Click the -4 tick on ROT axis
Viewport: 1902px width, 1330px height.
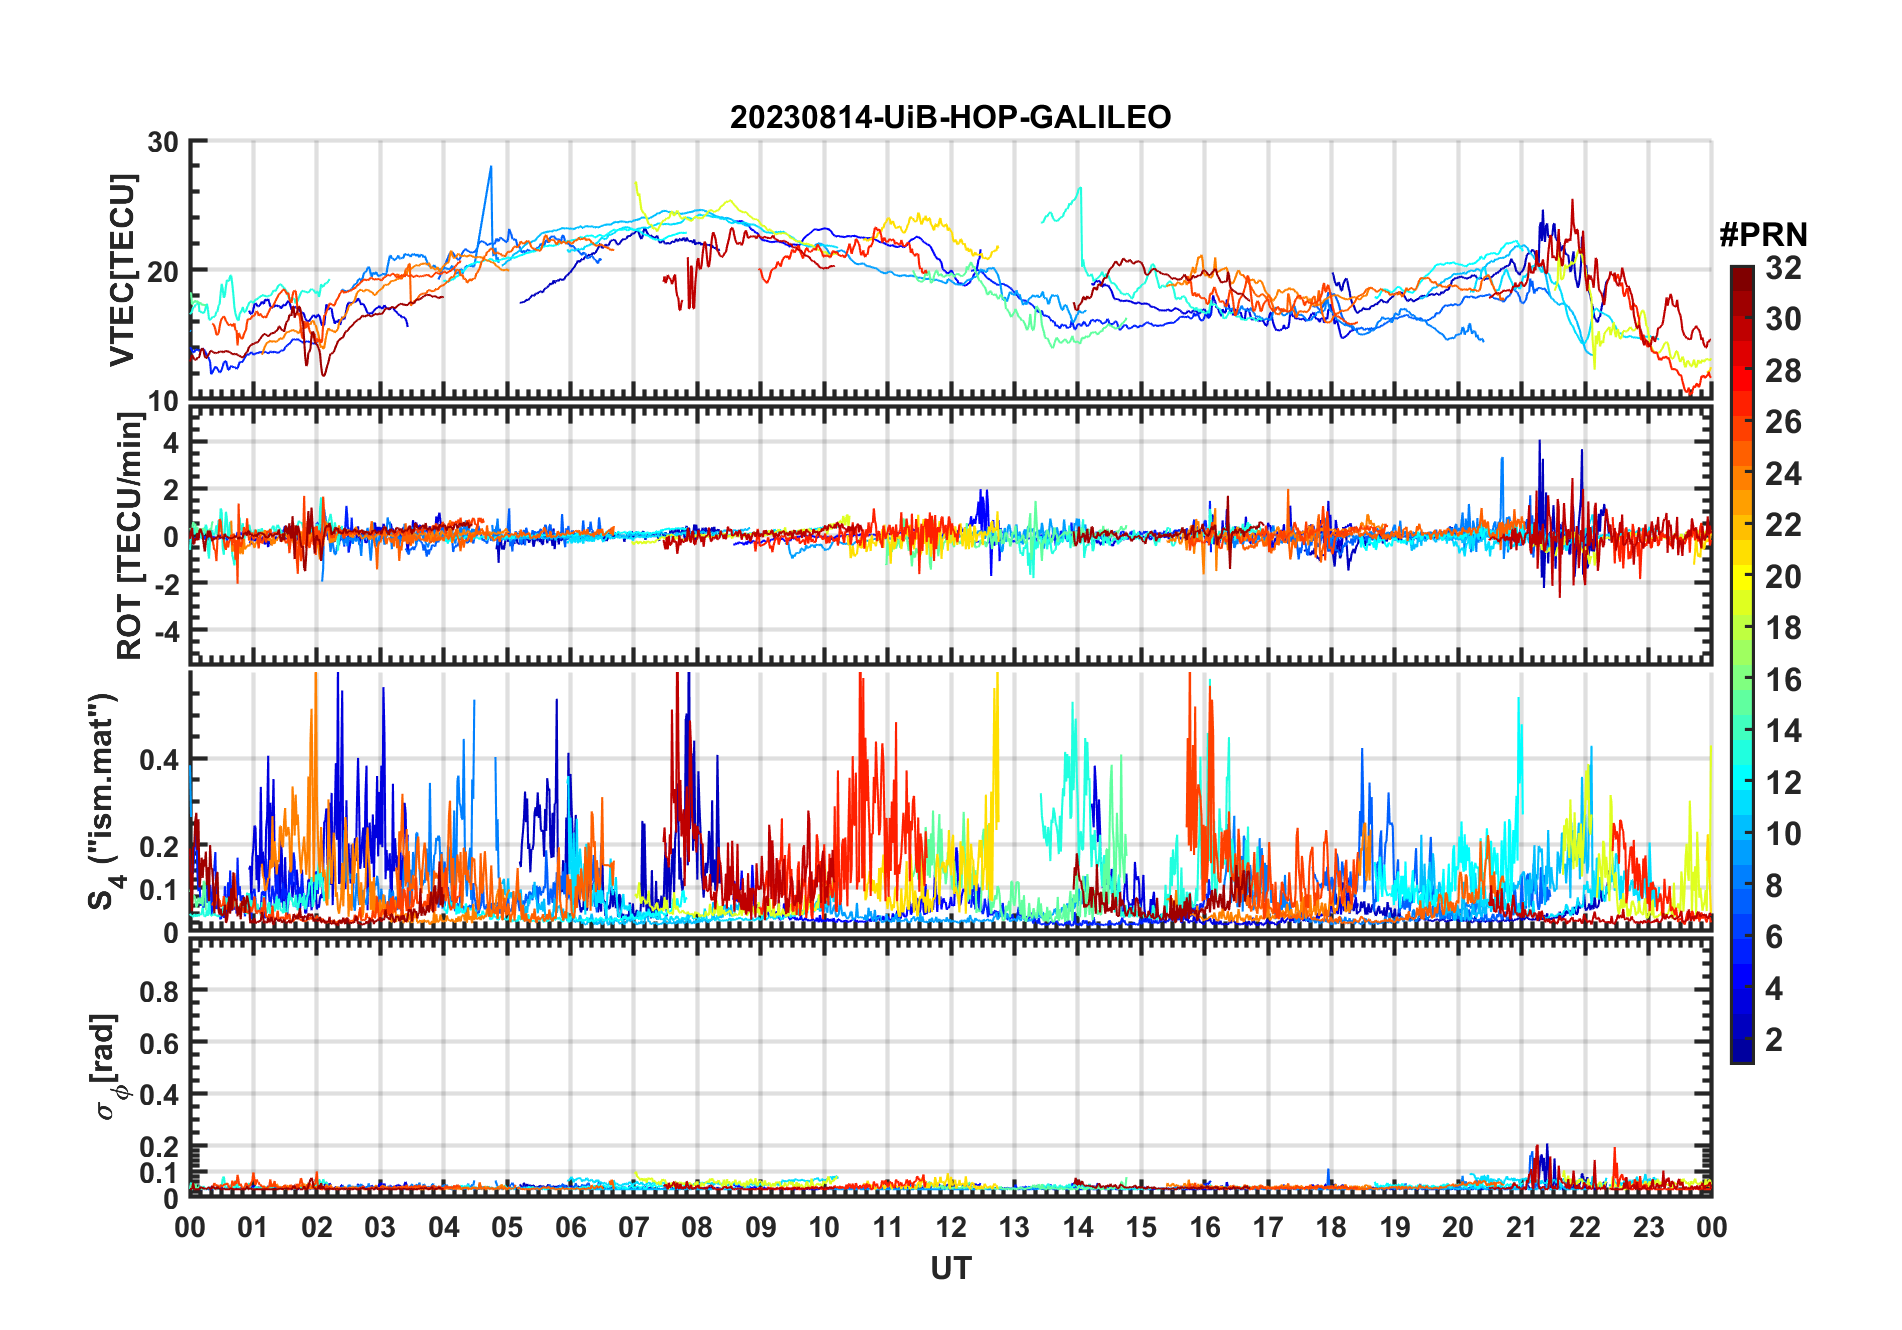click(163, 632)
